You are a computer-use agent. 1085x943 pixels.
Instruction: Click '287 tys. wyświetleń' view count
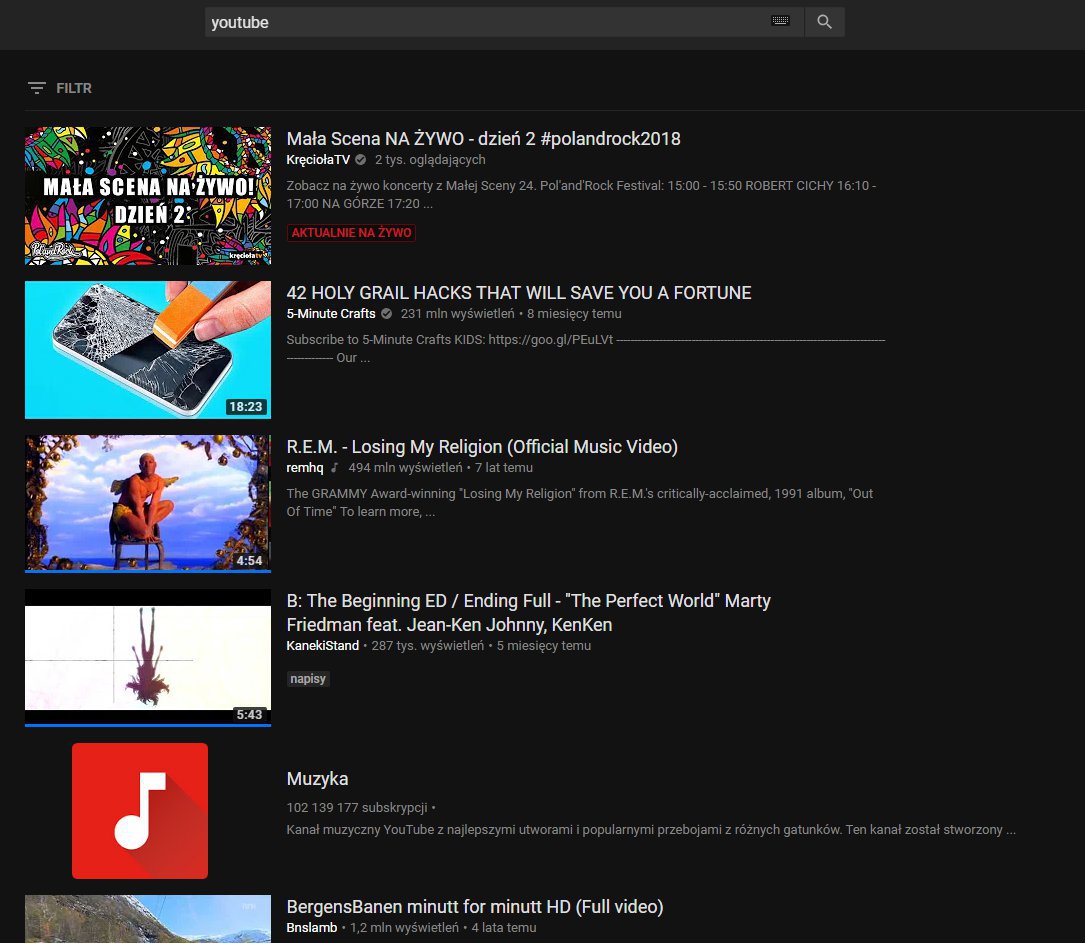[428, 646]
